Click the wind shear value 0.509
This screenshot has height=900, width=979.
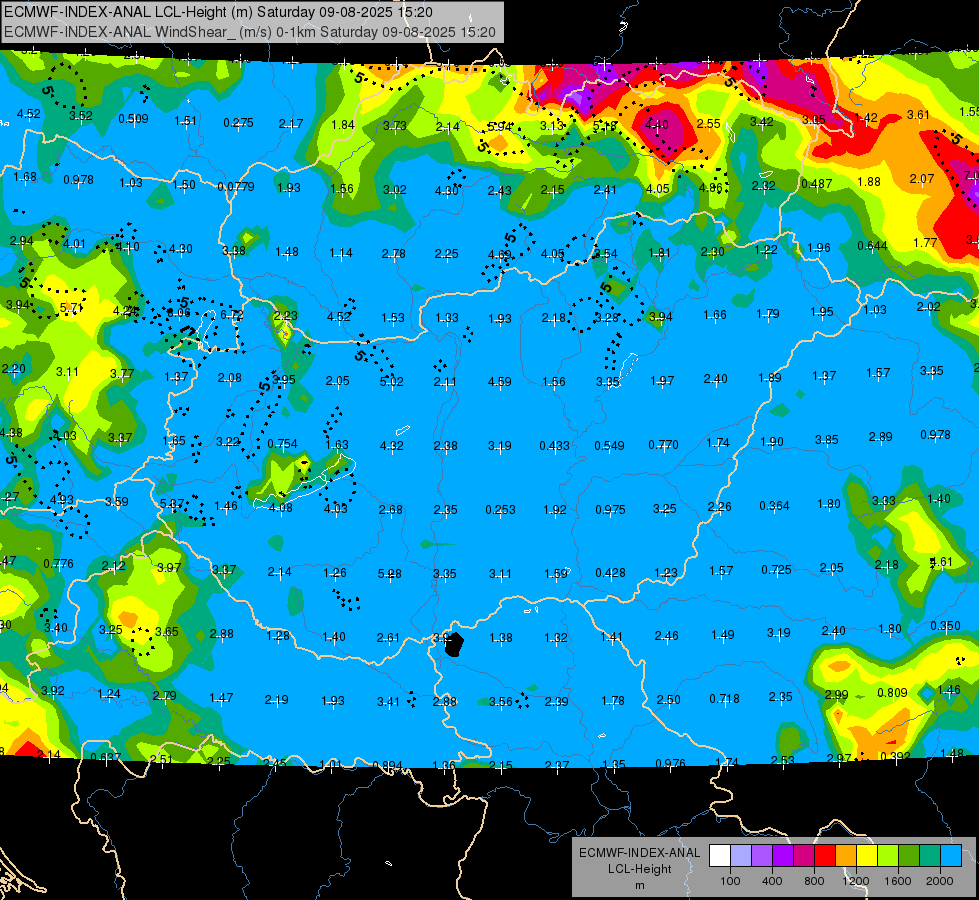click(133, 119)
